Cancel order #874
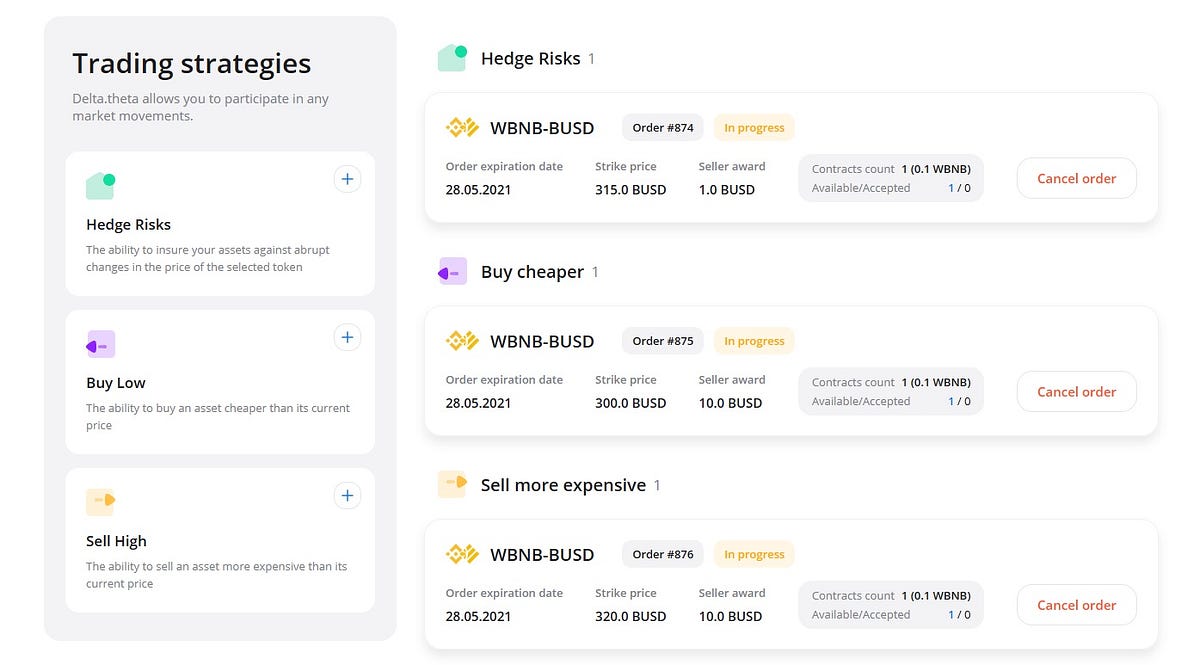 tap(1077, 178)
